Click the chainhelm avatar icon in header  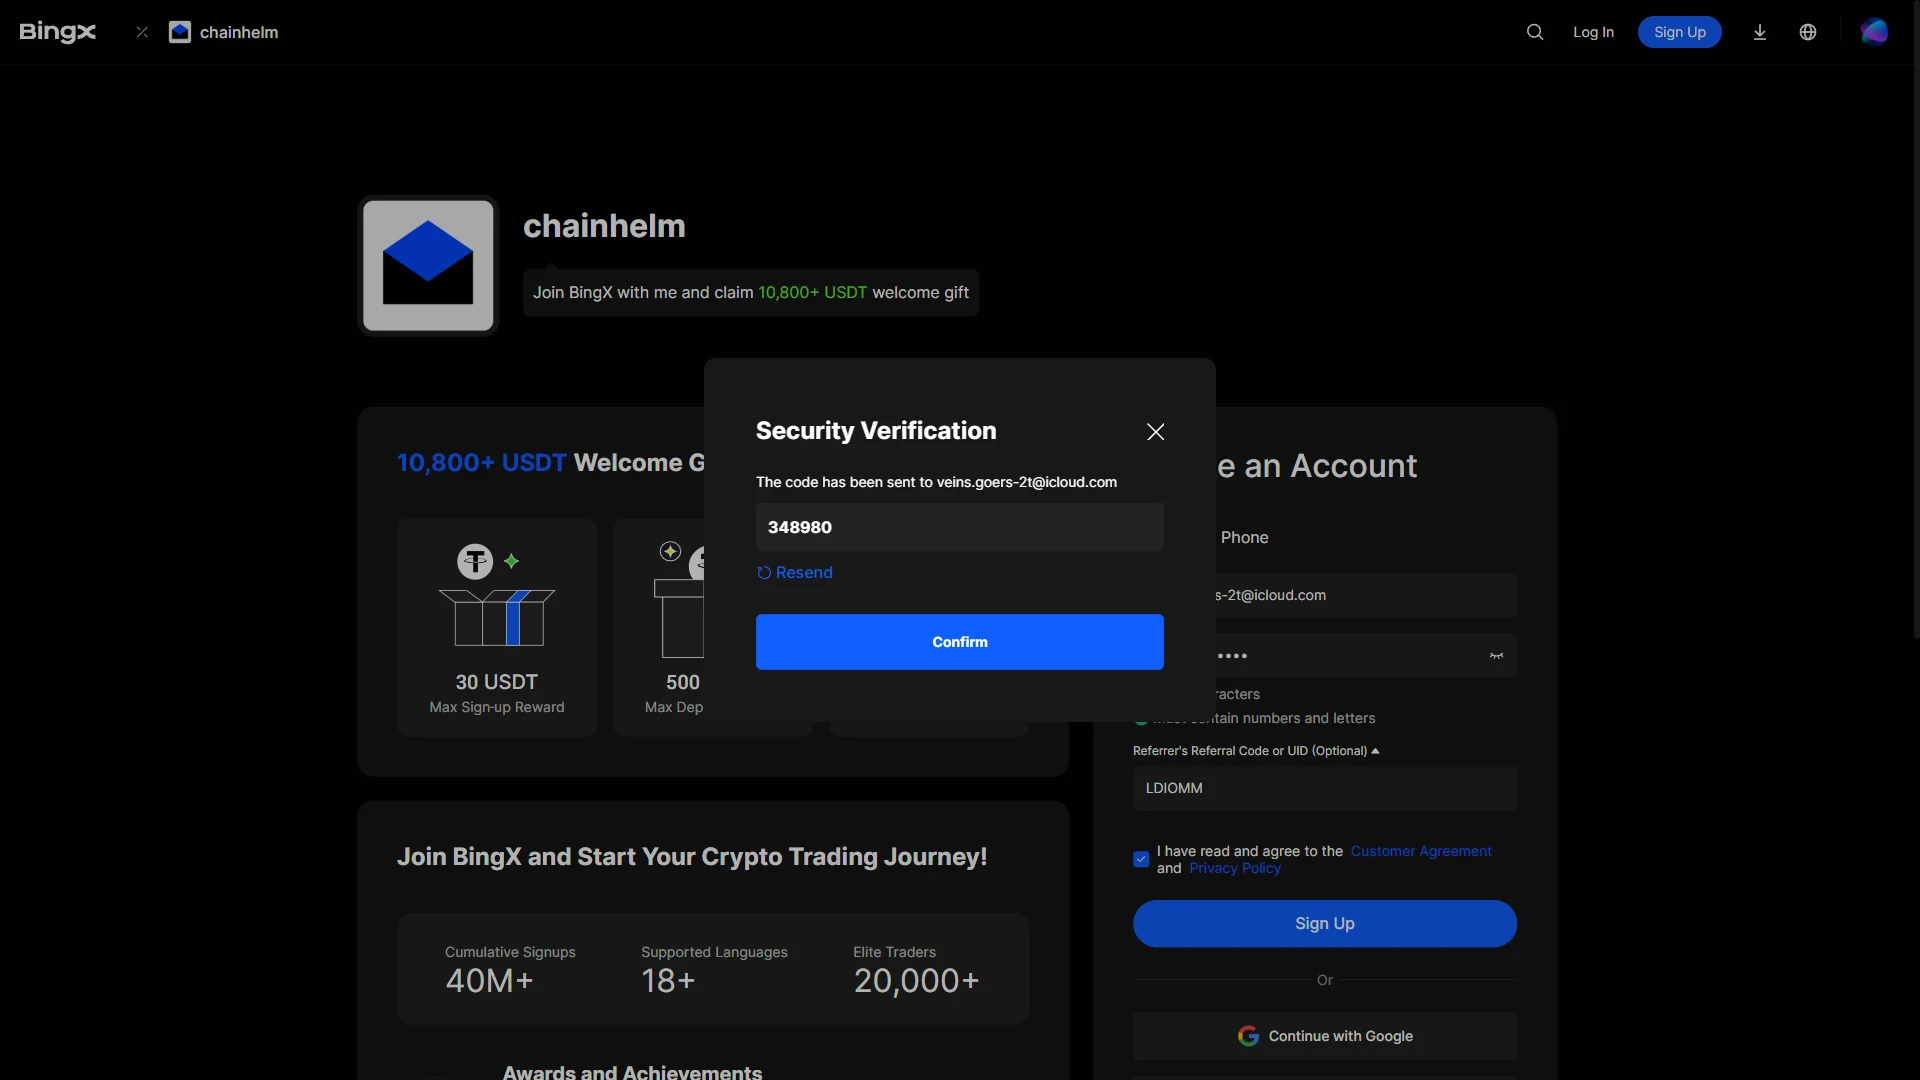[x=180, y=32]
